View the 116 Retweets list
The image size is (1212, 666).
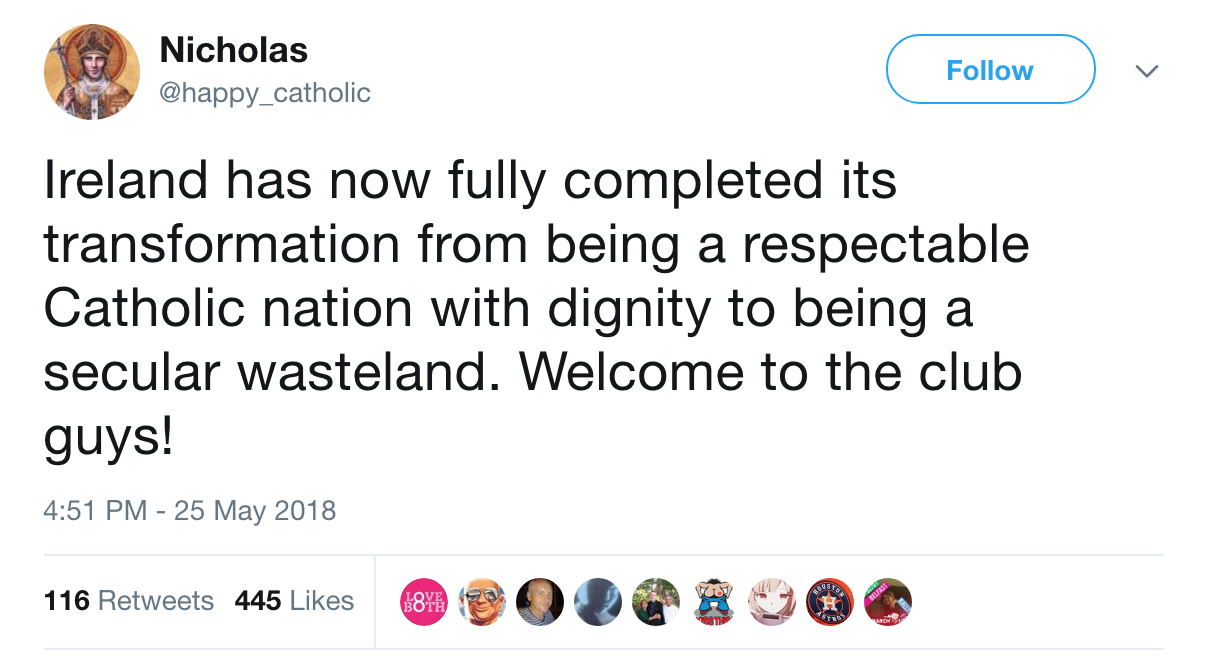point(129,601)
